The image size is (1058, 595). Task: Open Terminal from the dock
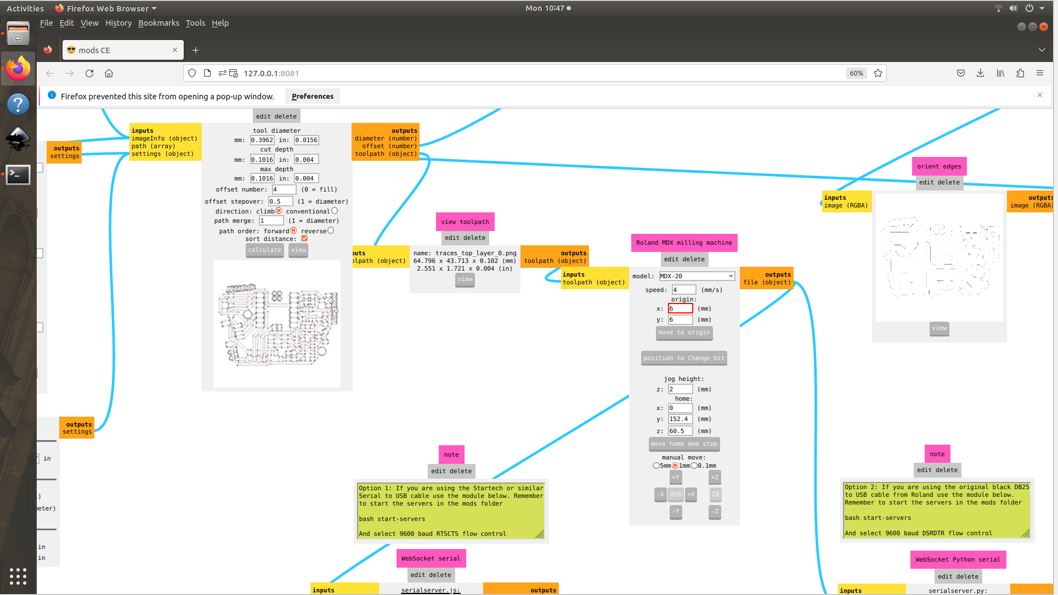coord(18,175)
